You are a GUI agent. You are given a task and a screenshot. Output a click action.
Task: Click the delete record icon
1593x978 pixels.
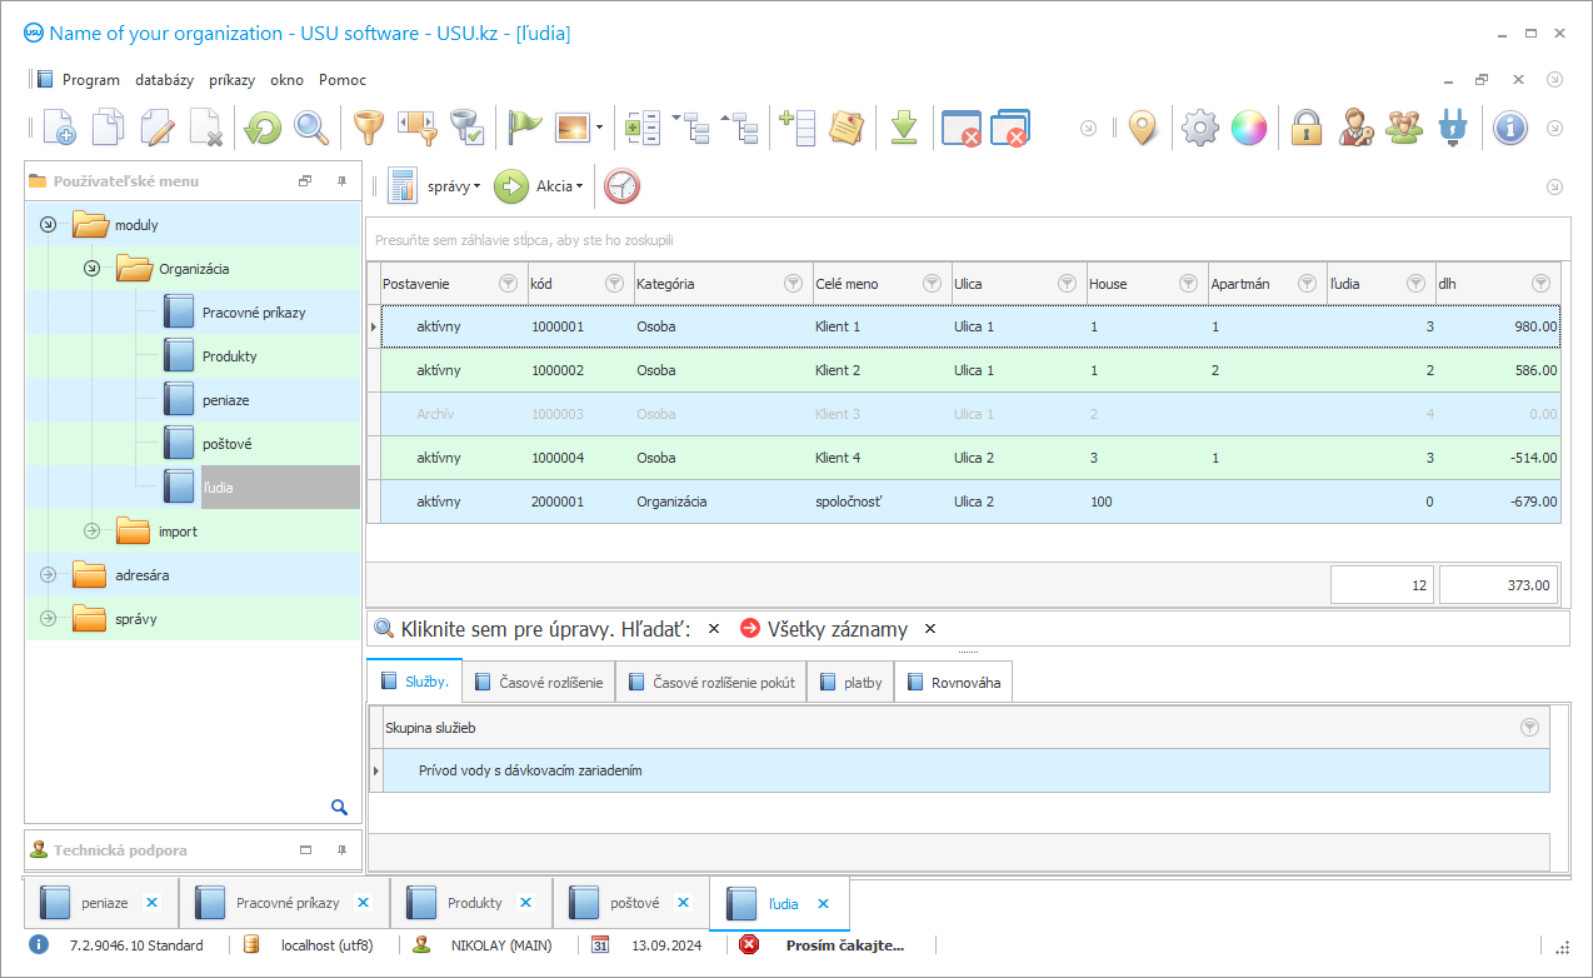(206, 128)
